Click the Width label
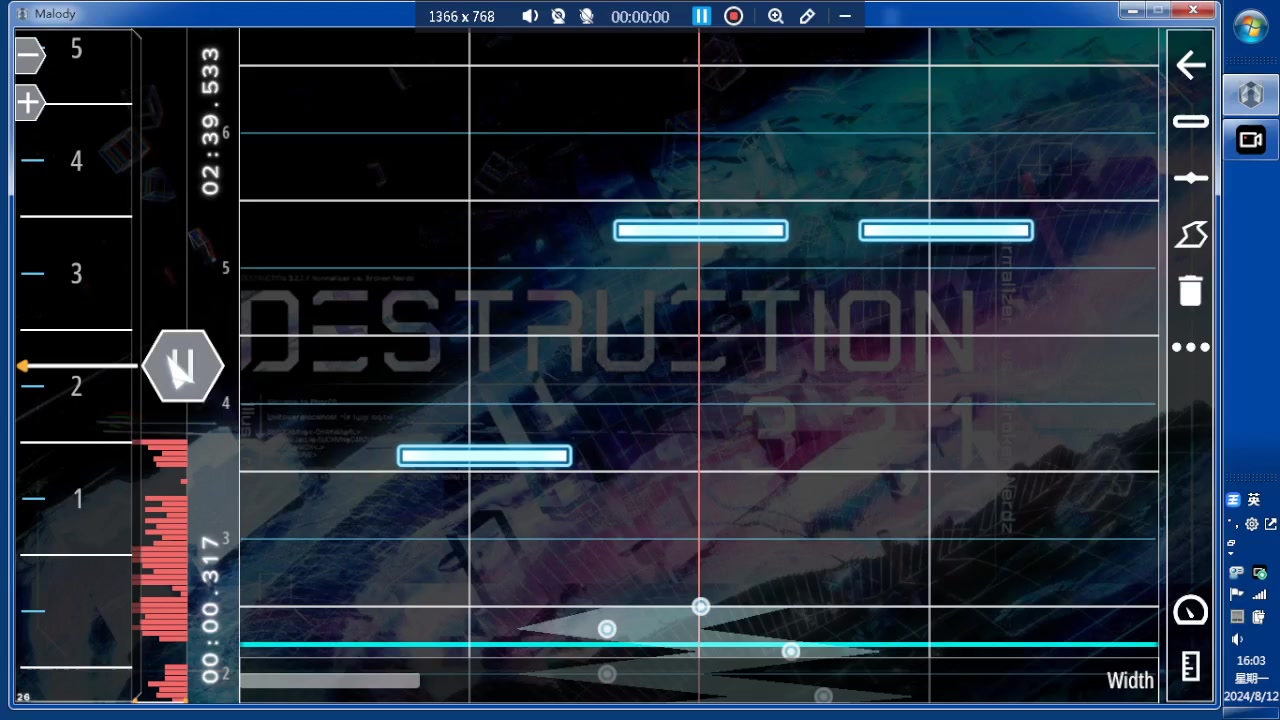1280x720 pixels. tap(1130, 681)
